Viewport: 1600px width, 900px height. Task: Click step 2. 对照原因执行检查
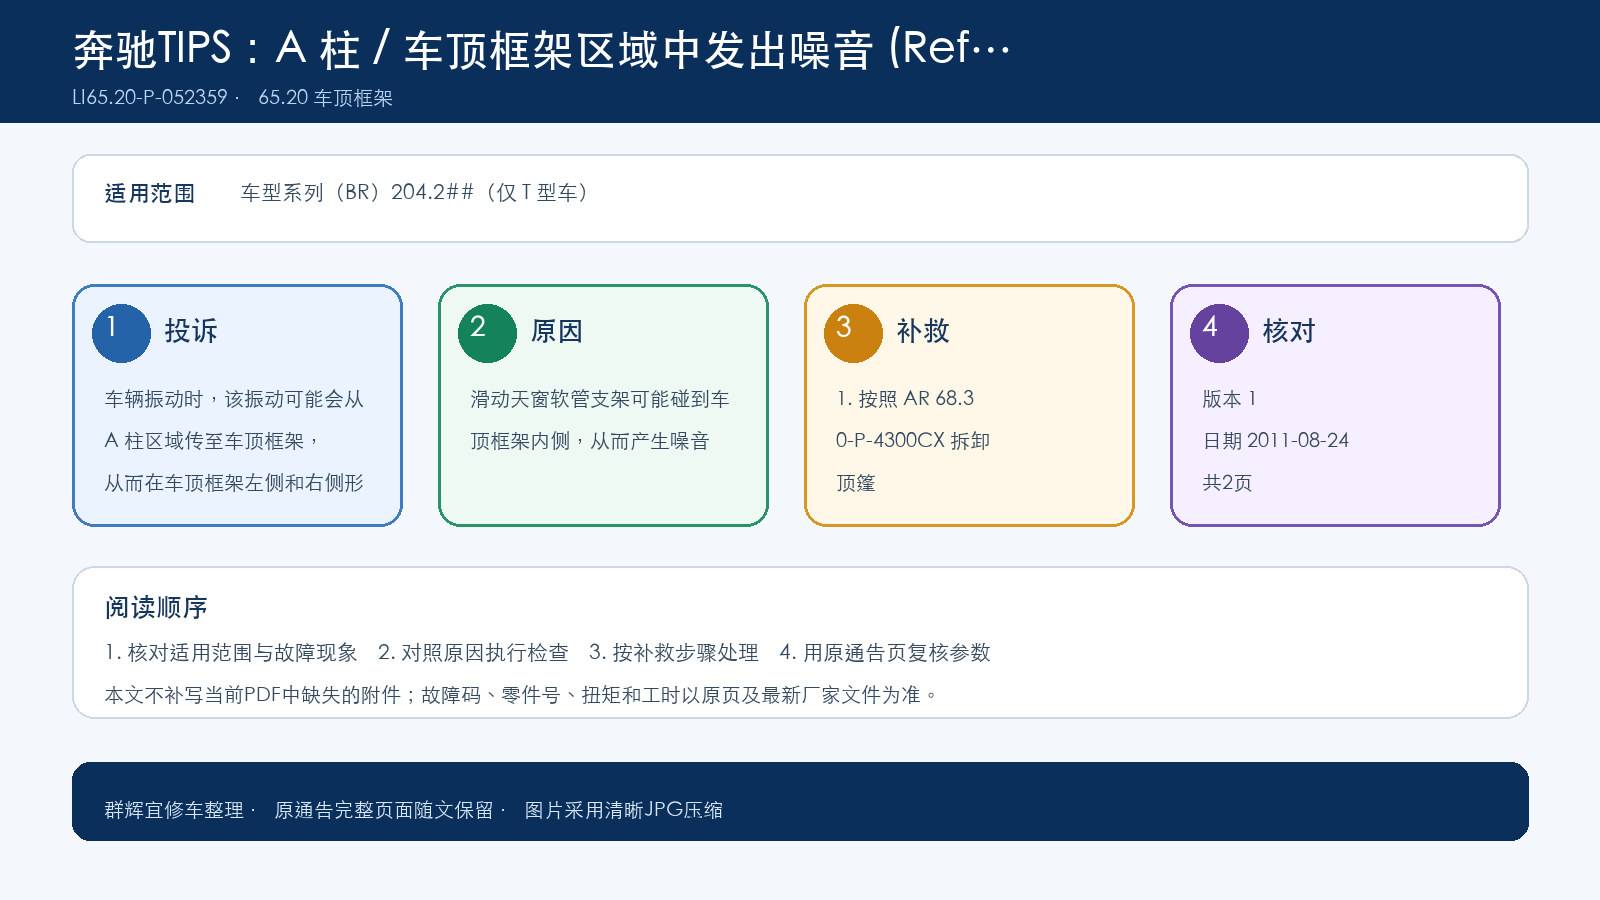[x=473, y=653]
